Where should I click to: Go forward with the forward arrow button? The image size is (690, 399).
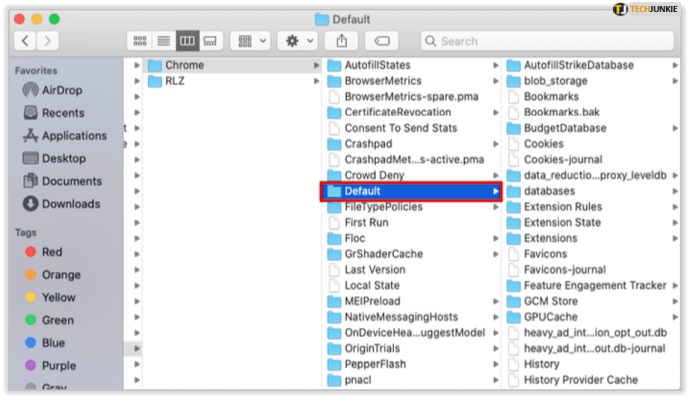48,41
